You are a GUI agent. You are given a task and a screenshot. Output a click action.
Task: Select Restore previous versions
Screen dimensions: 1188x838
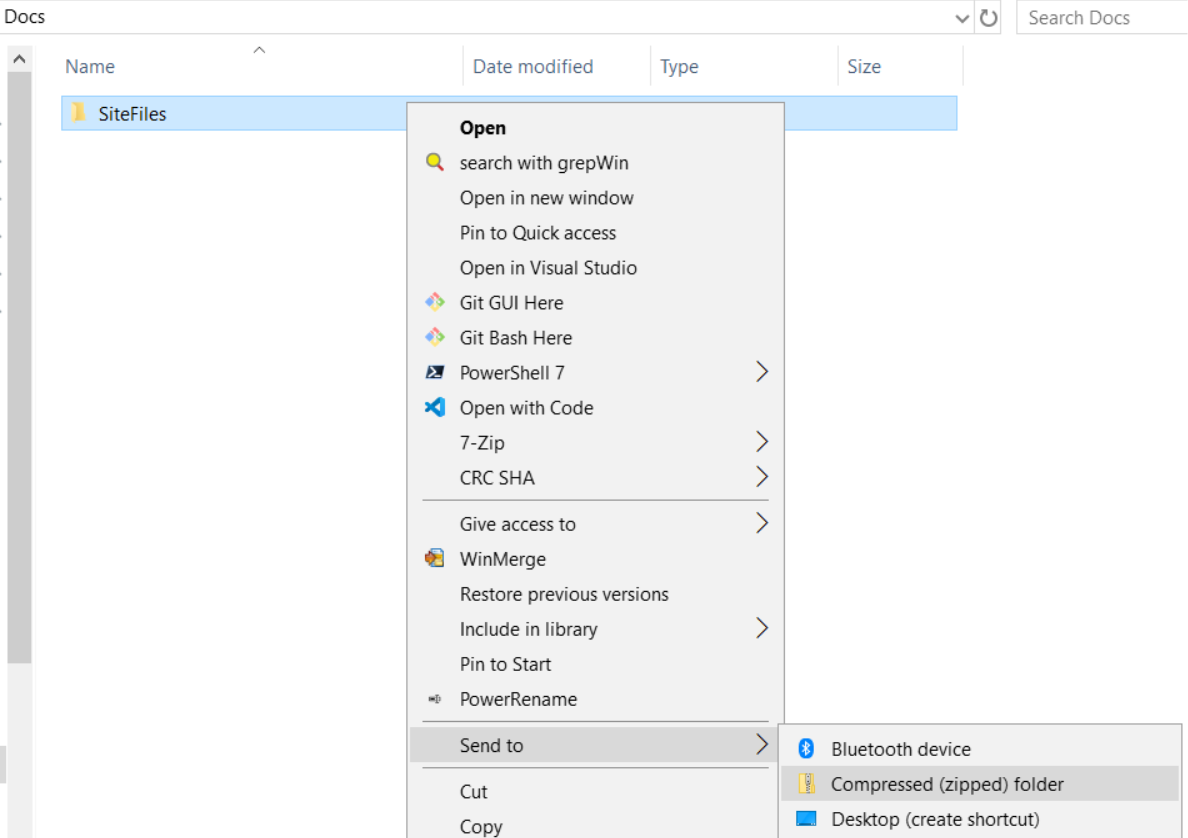(596, 594)
